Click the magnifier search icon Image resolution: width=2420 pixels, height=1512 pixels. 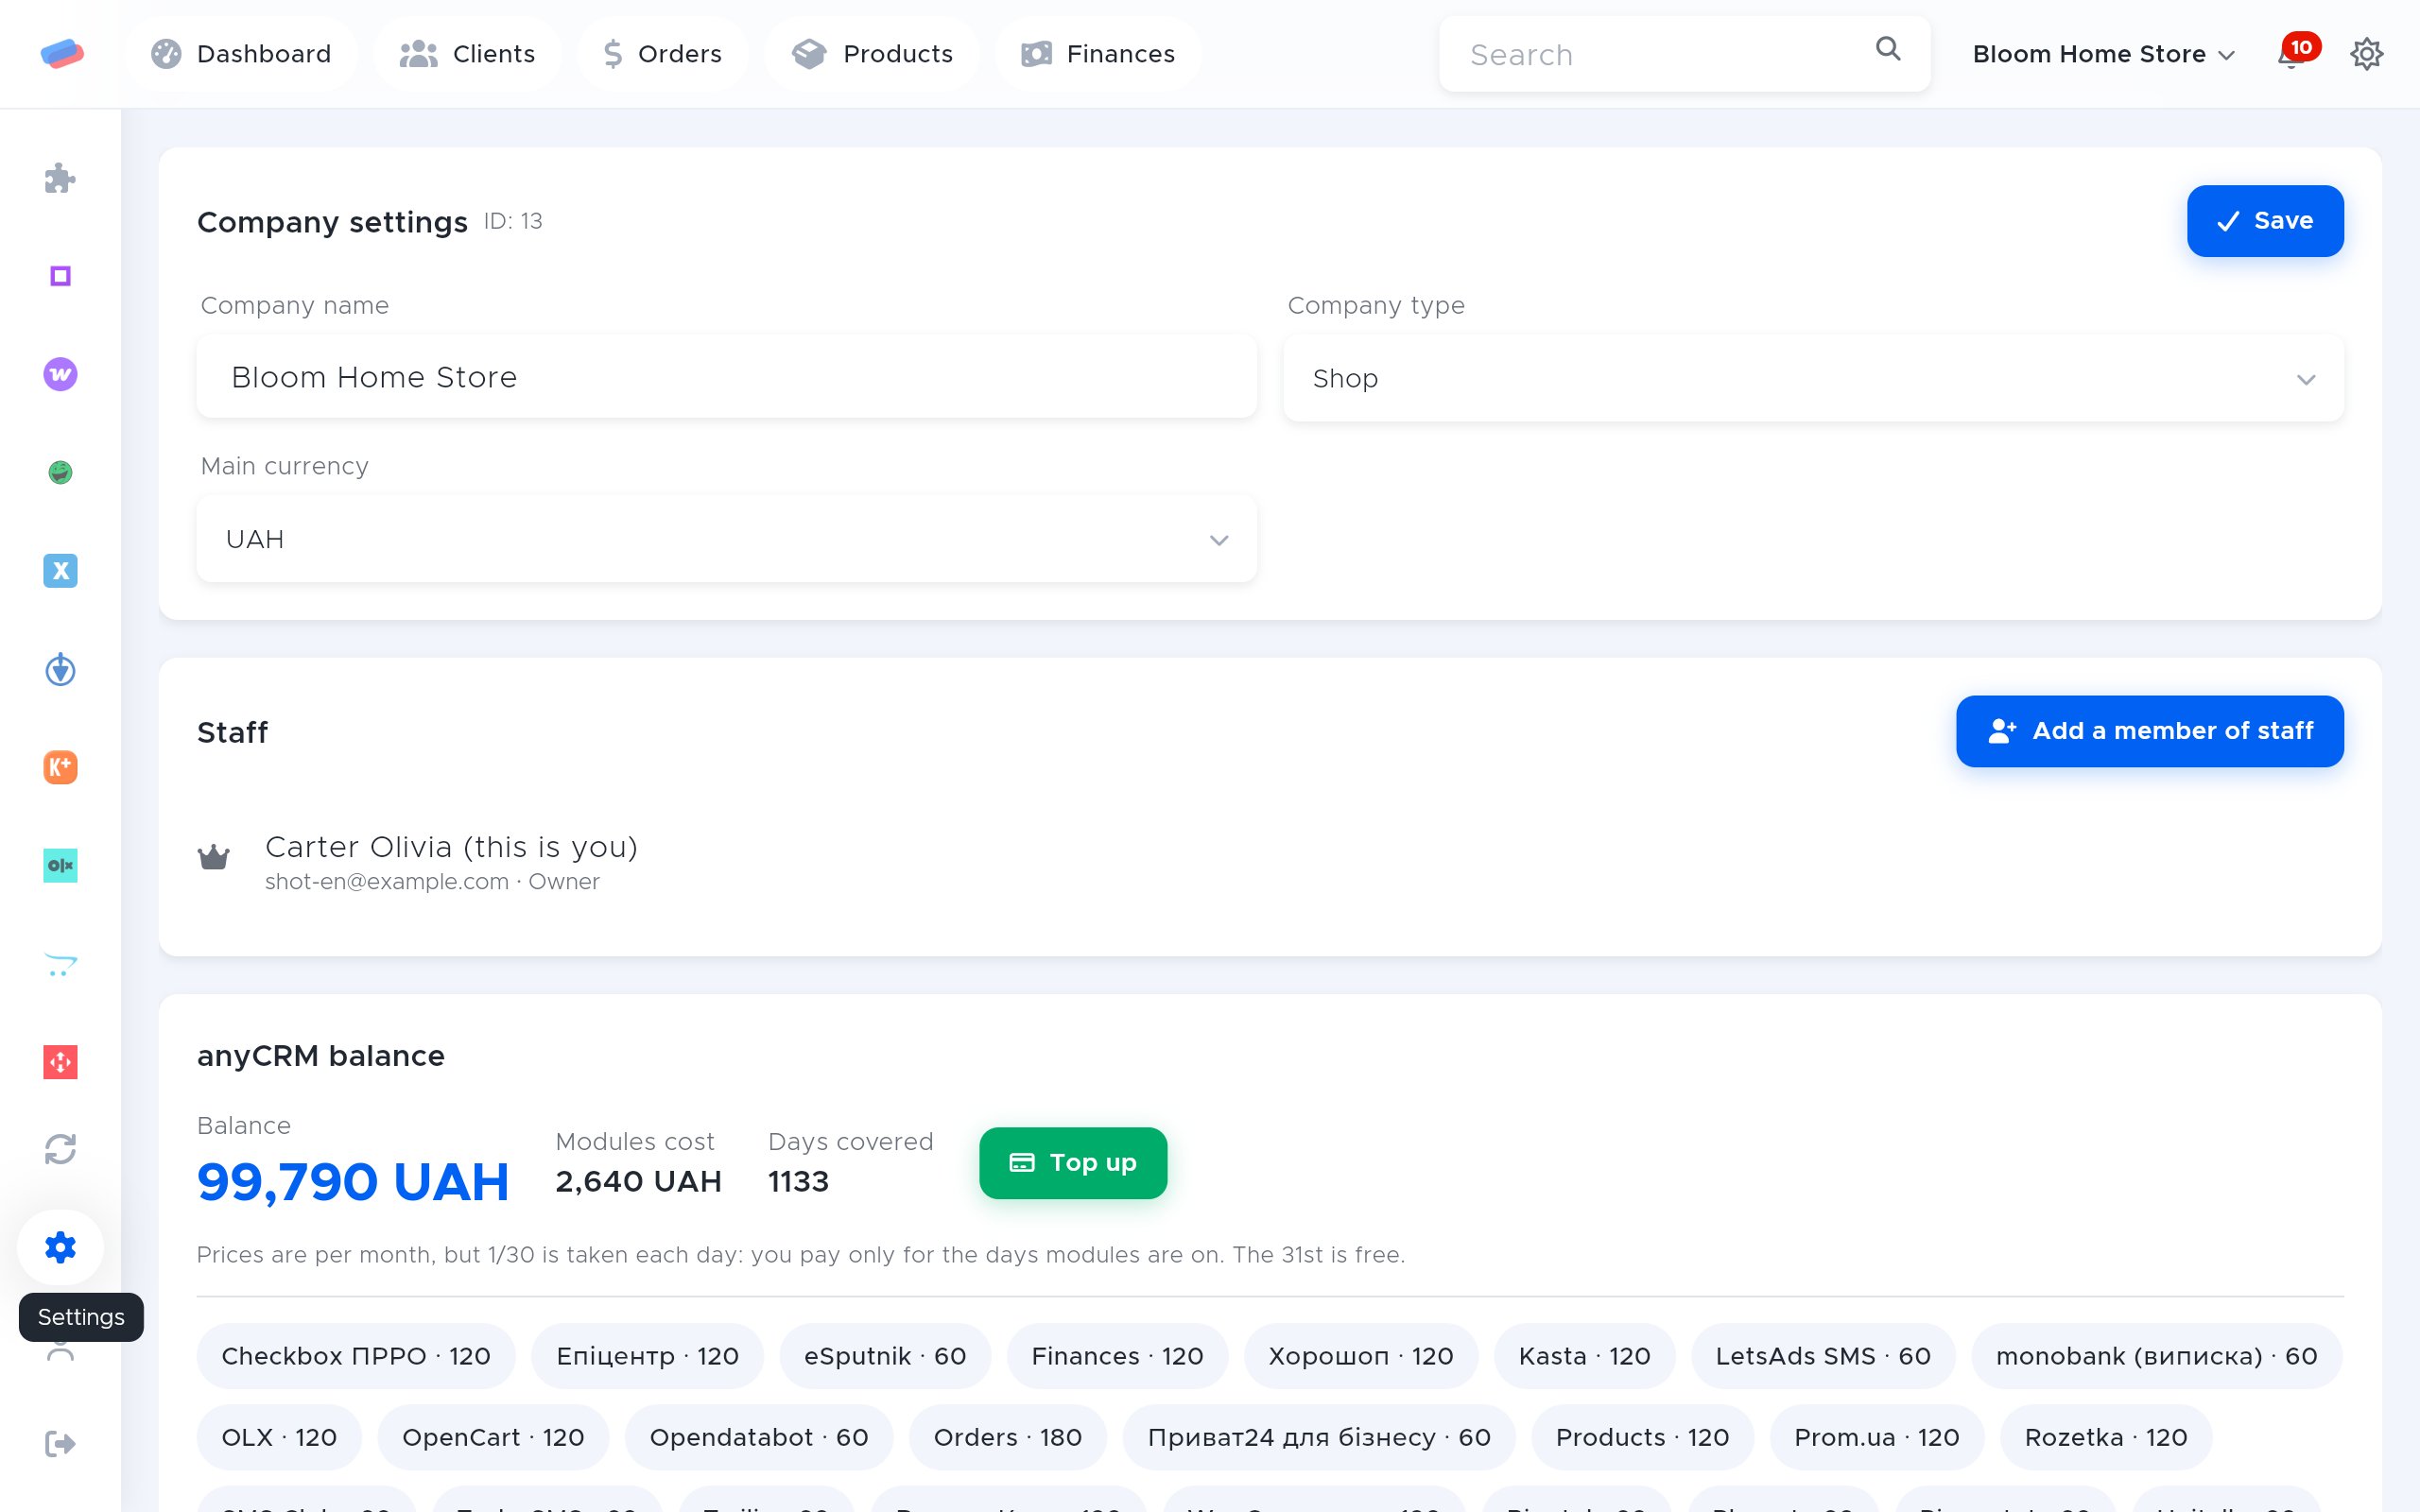coord(1887,49)
